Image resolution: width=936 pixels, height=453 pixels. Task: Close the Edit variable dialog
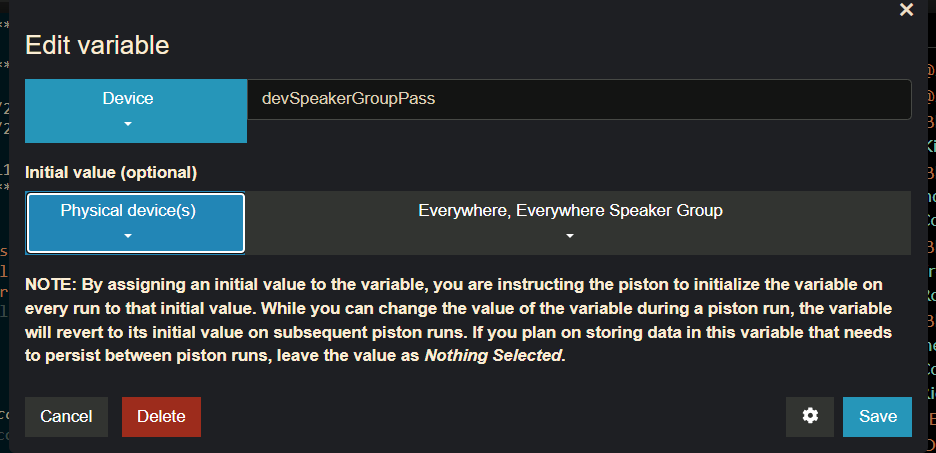(x=907, y=10)
